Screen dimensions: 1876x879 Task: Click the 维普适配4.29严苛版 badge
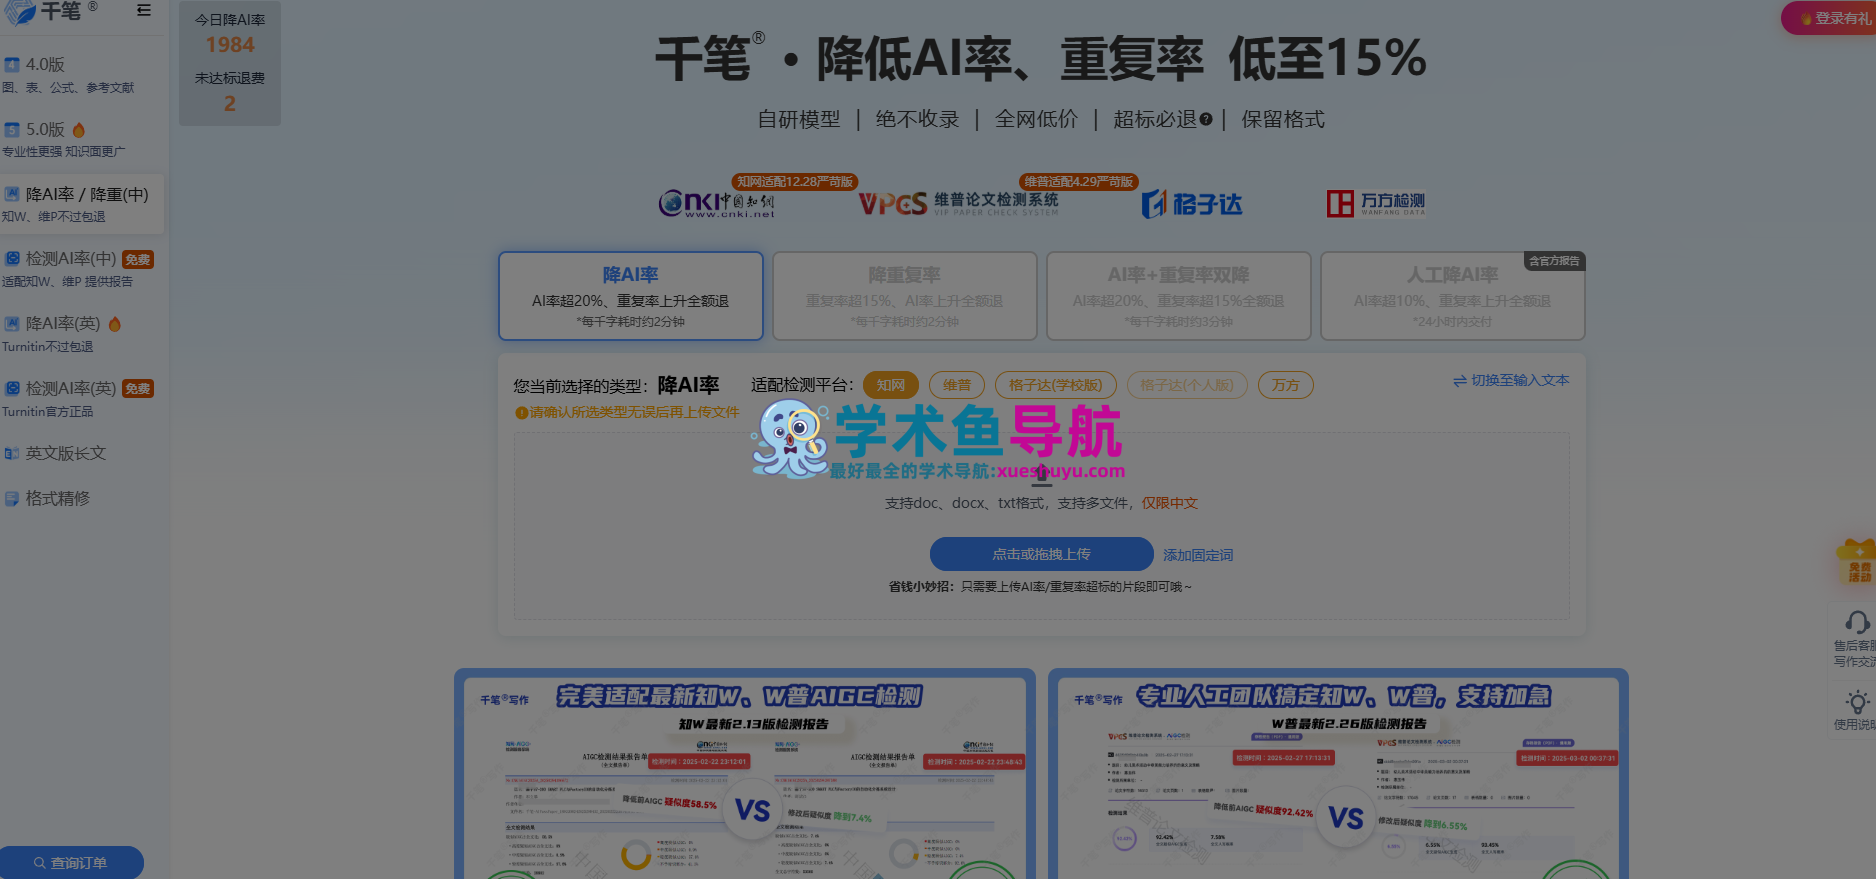(1079, 182)
